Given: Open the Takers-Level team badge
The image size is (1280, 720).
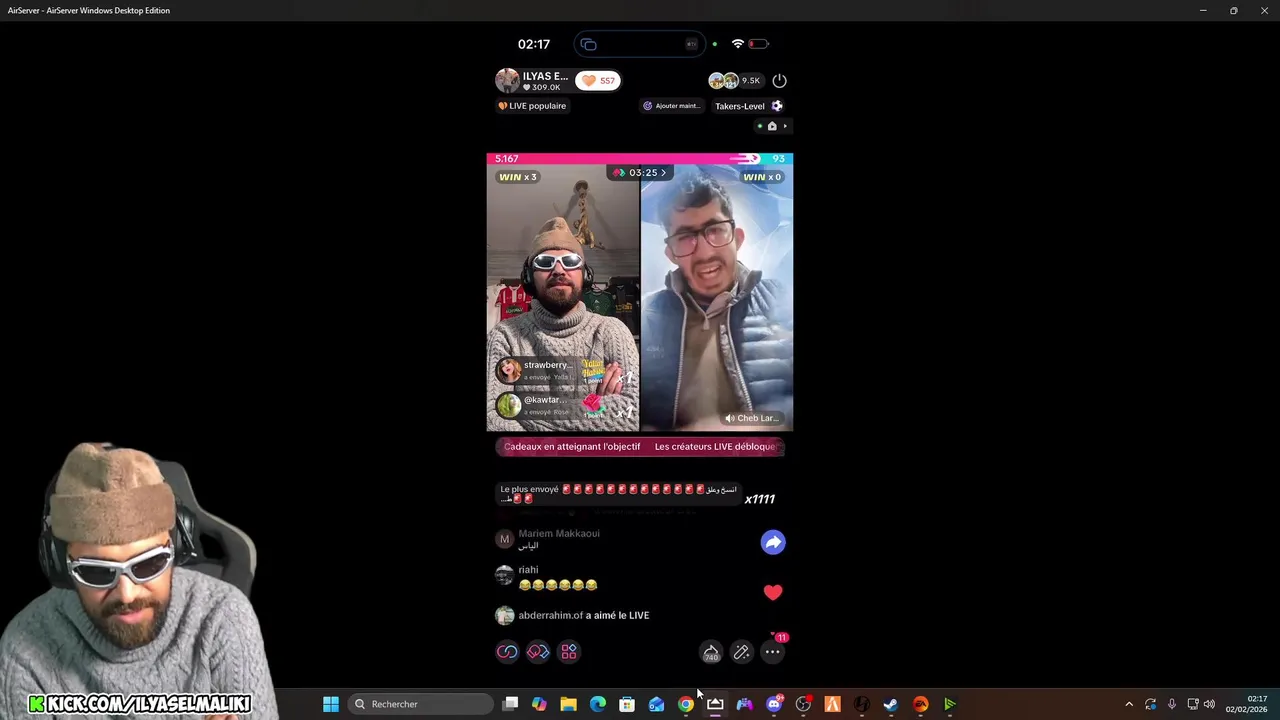Looking at the screenshot, I should [x=749, y=106].
